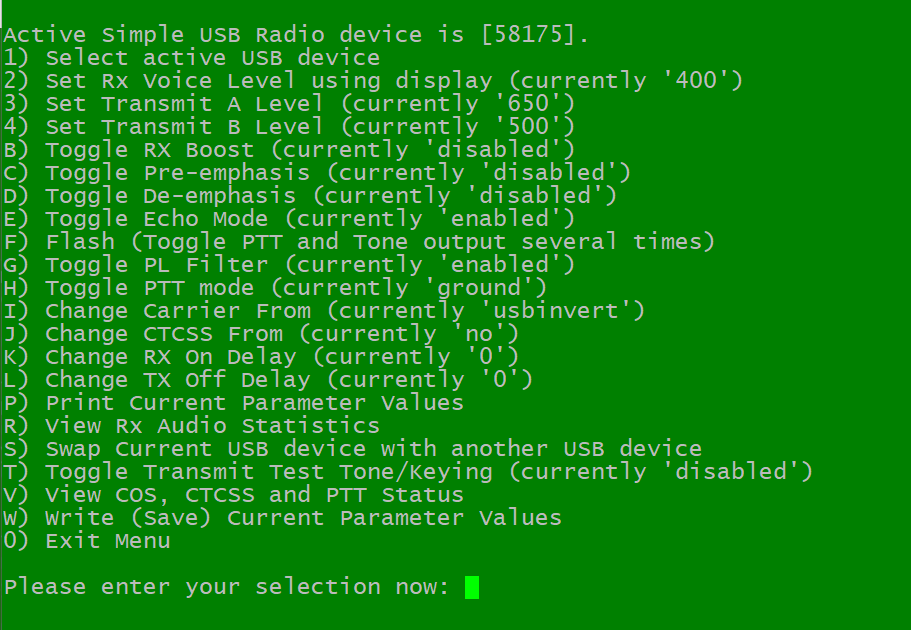The height and width of the screenshot is (630, 911).
Task: Select Write (Save) Current Parameter Values
Action: tap(282, 518)
